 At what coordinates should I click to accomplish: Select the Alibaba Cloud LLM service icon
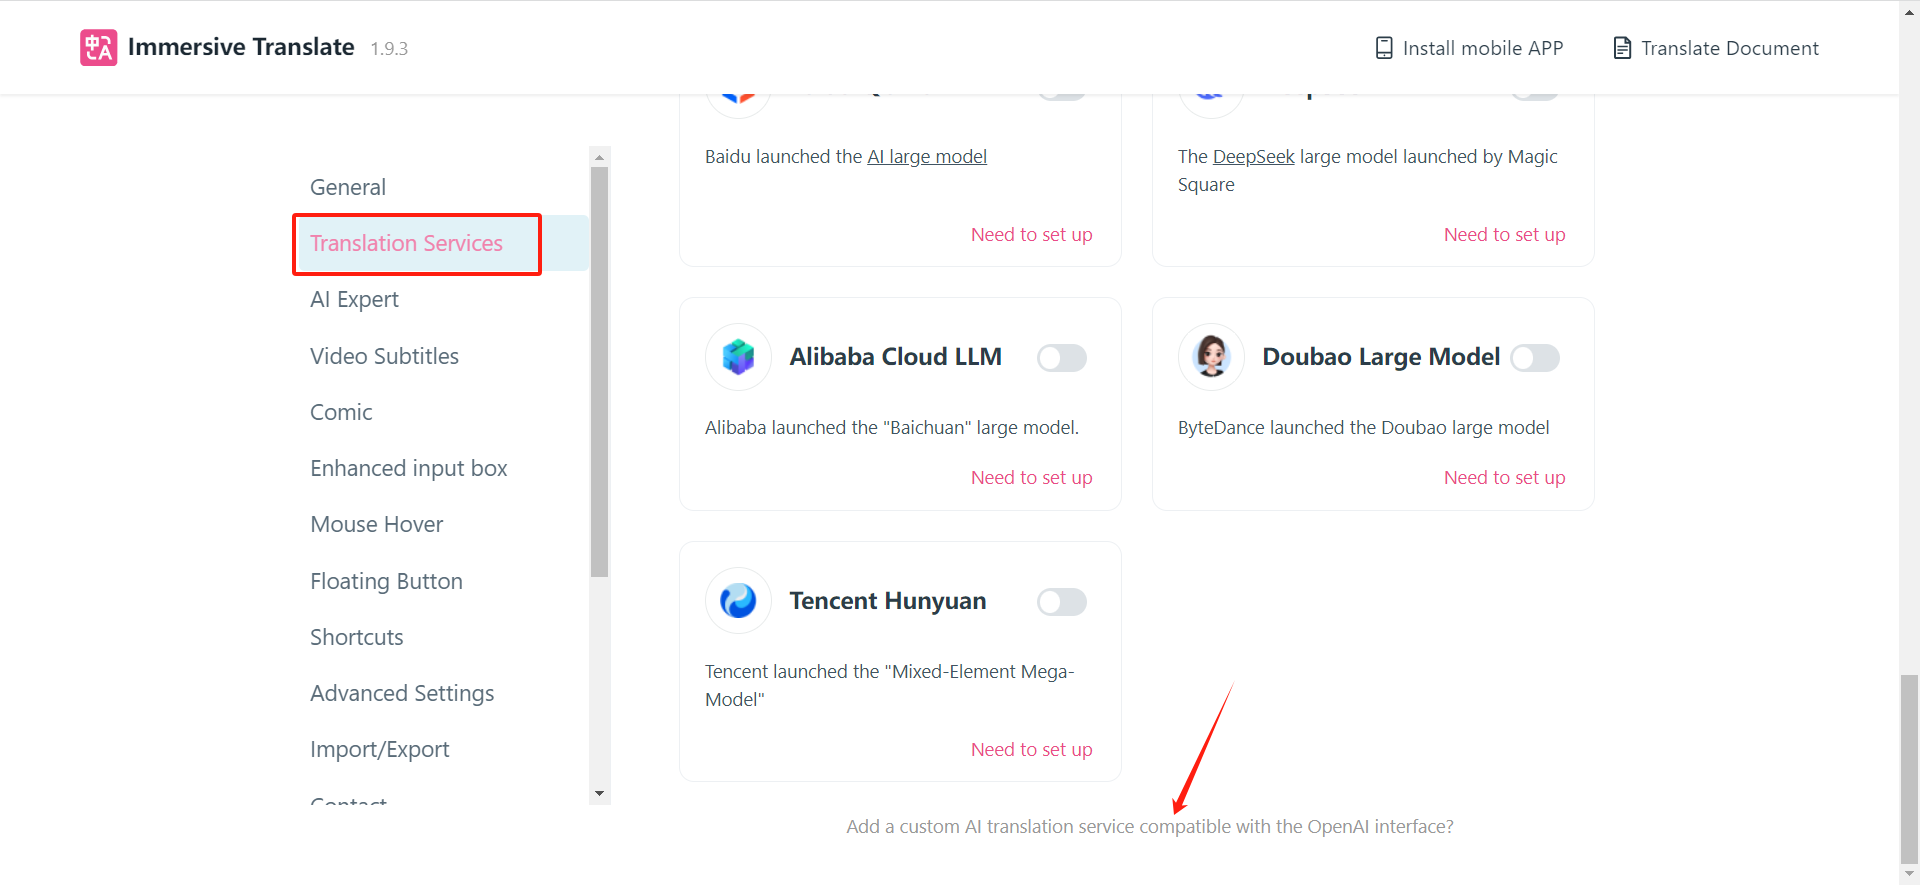[x=737, y=357]
